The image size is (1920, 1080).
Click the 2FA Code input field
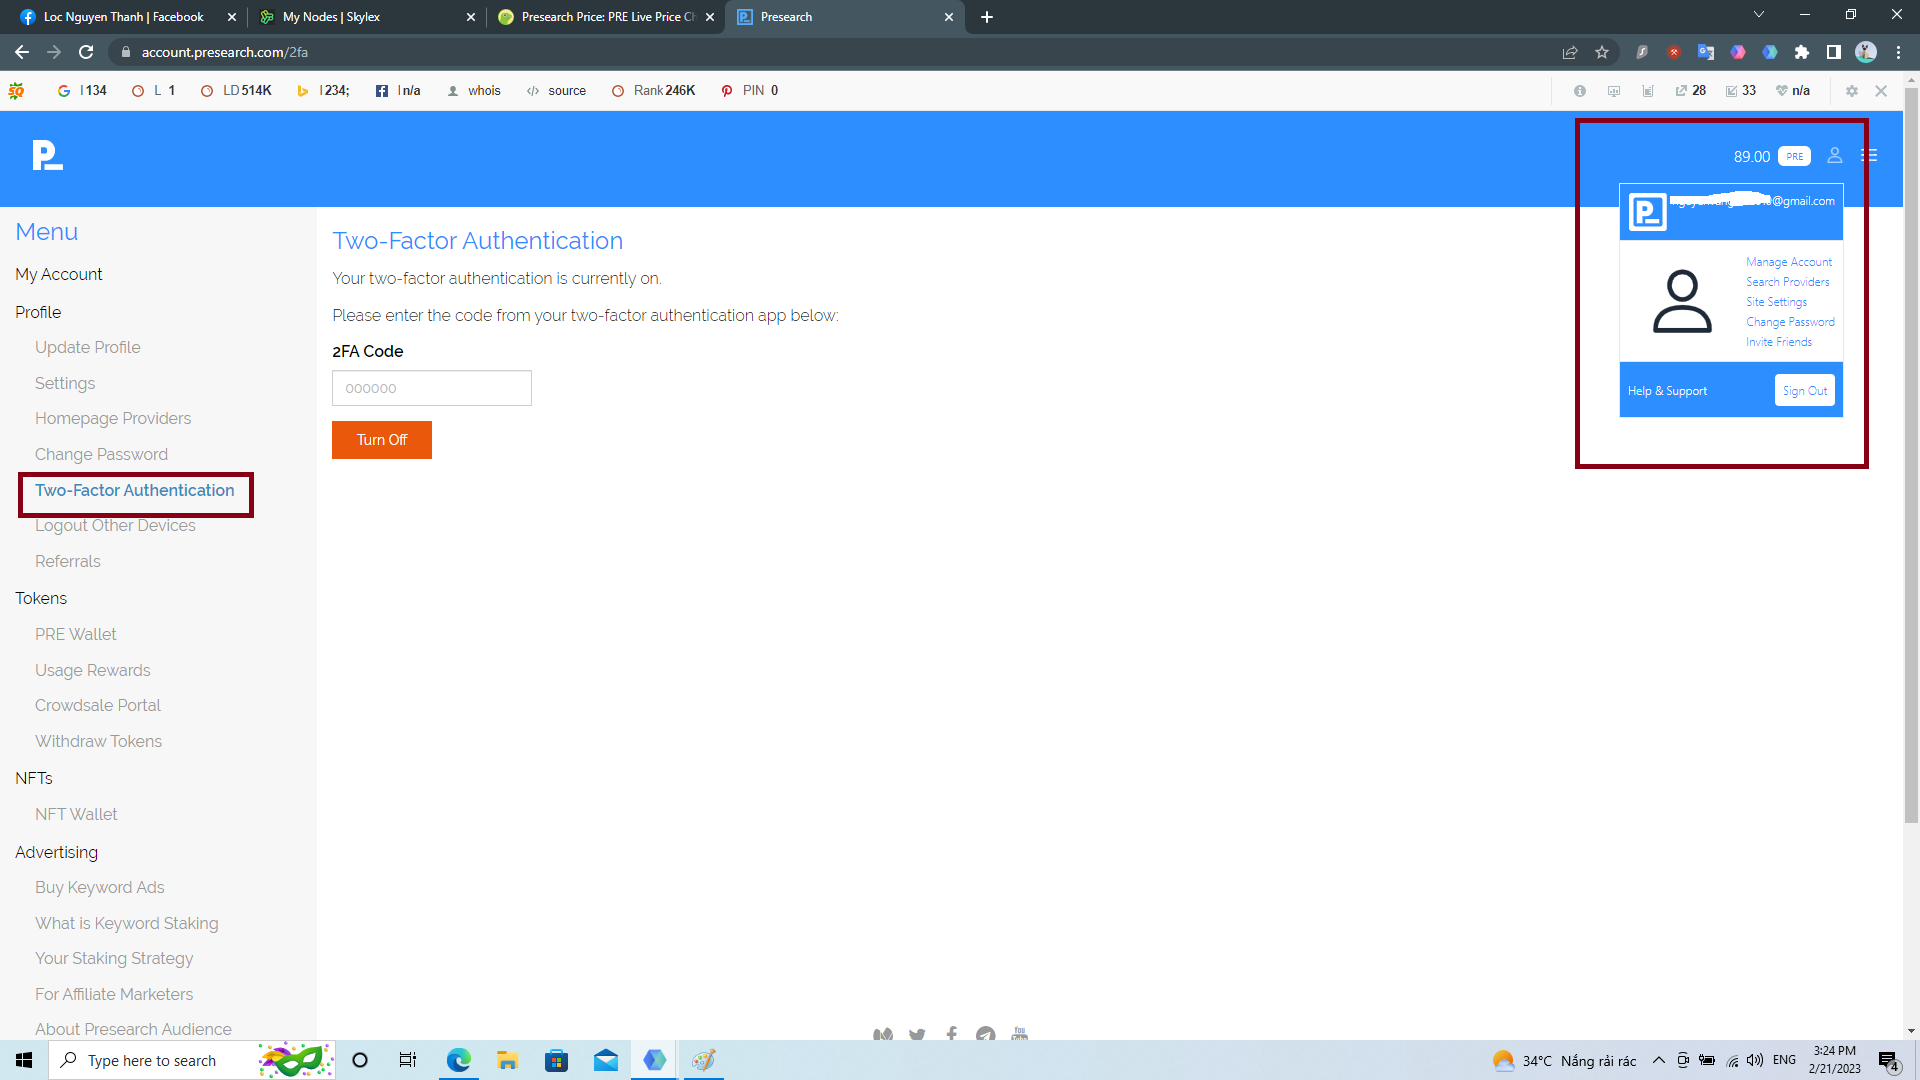point(431,388)
